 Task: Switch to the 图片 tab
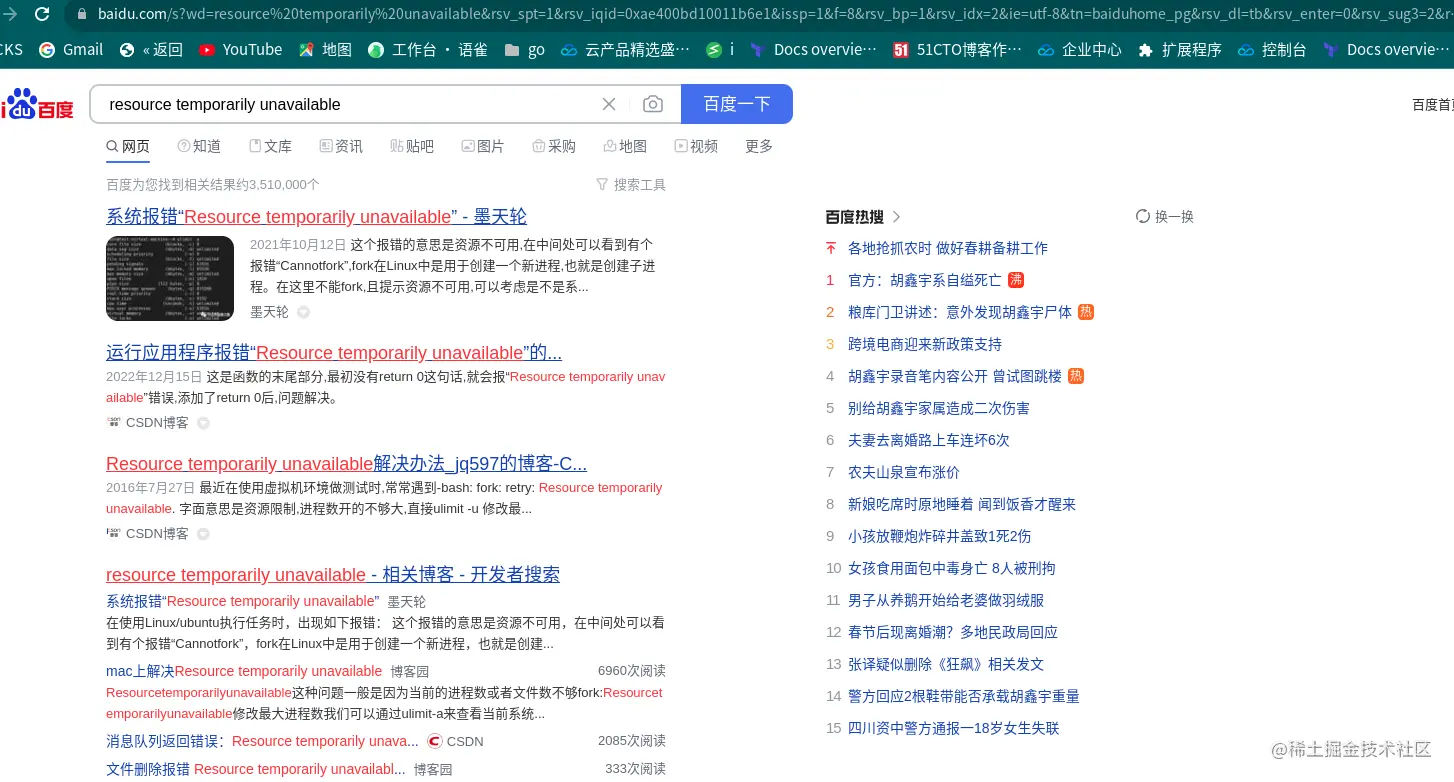point(483,146)
